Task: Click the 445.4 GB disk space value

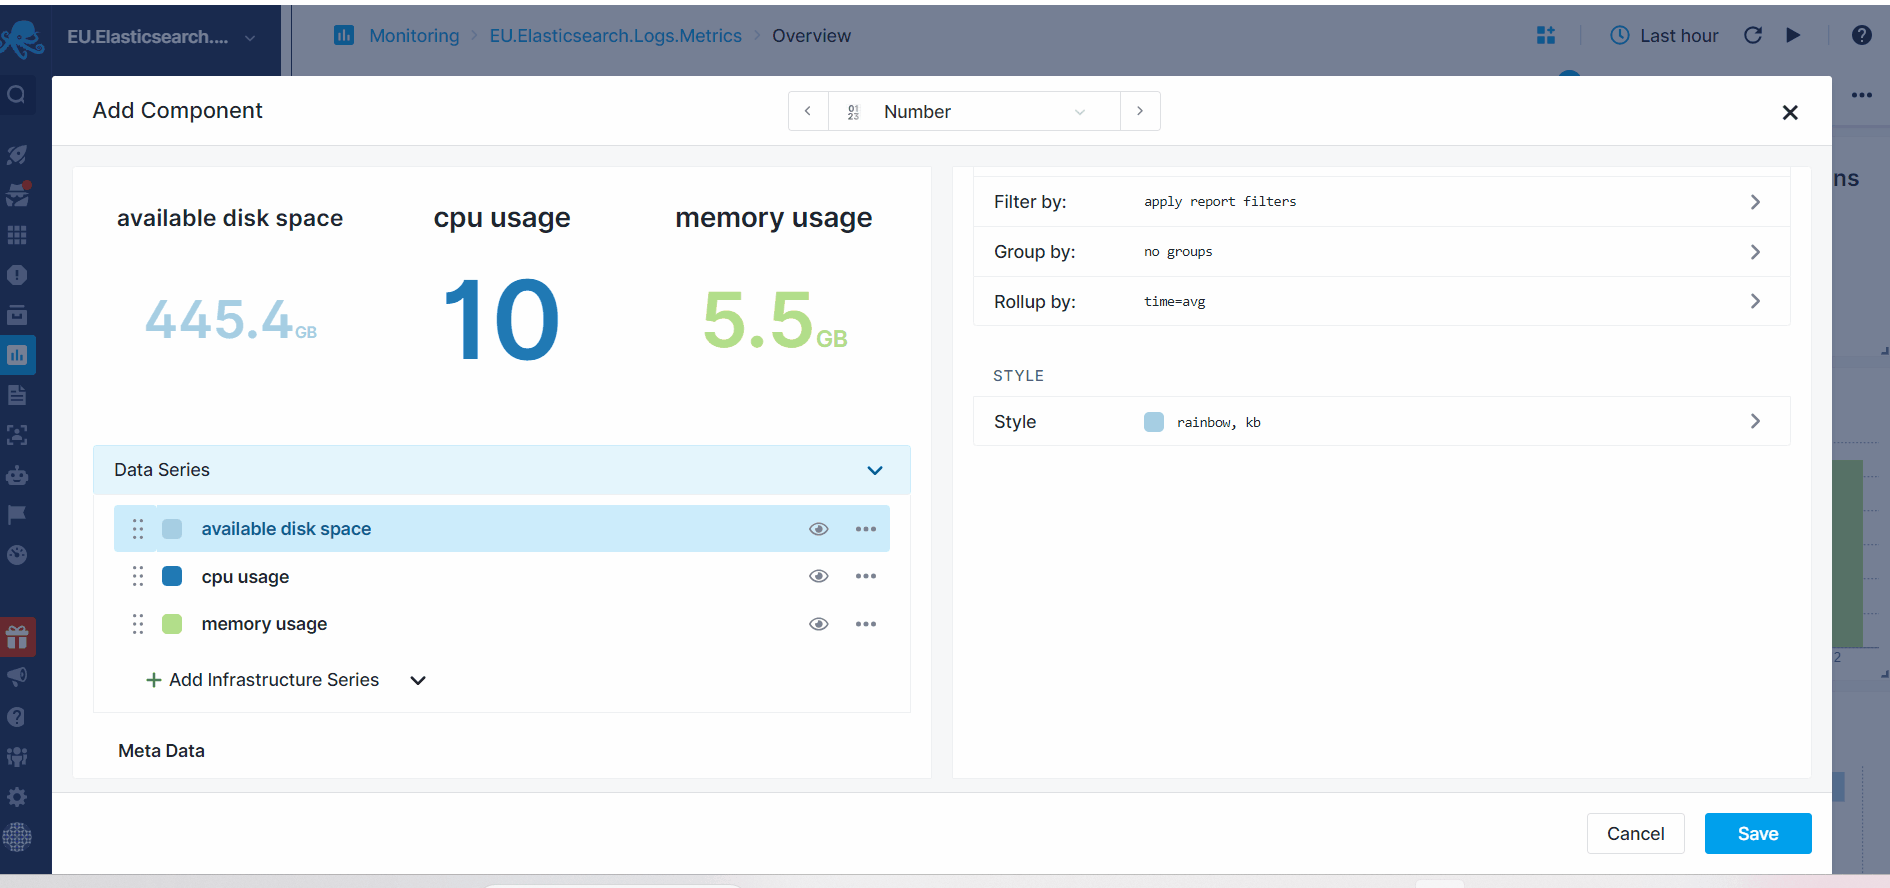Action: (x=231, y=320)
